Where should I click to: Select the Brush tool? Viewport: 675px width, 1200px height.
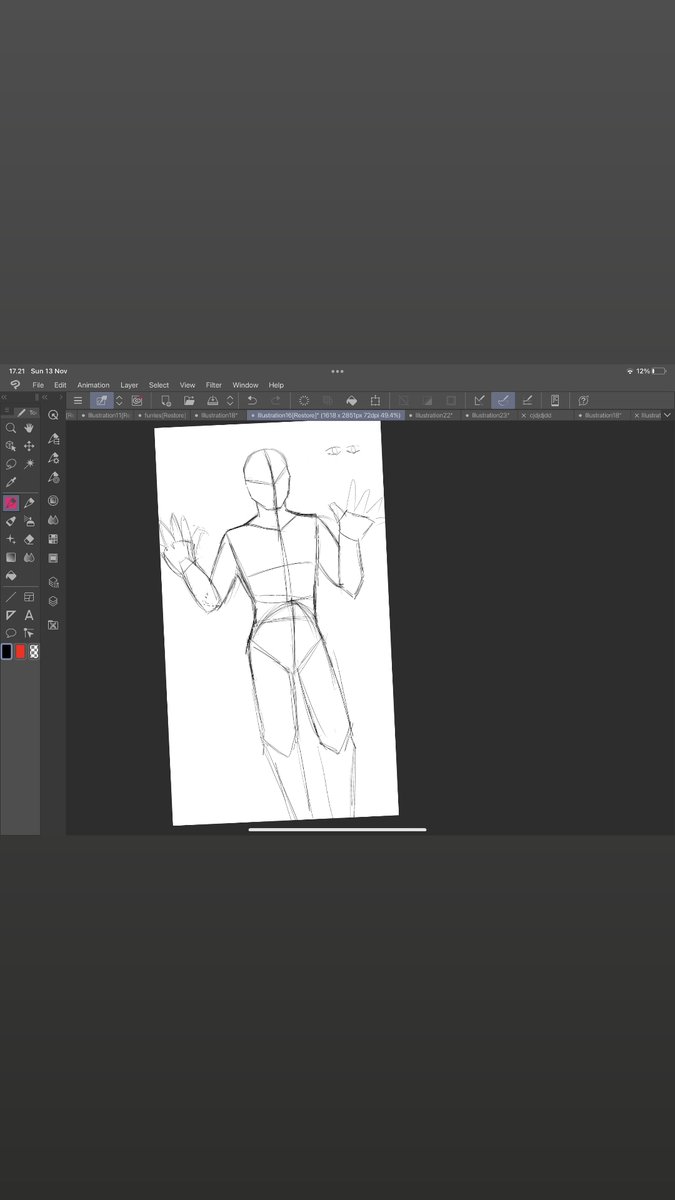[11, 521]
